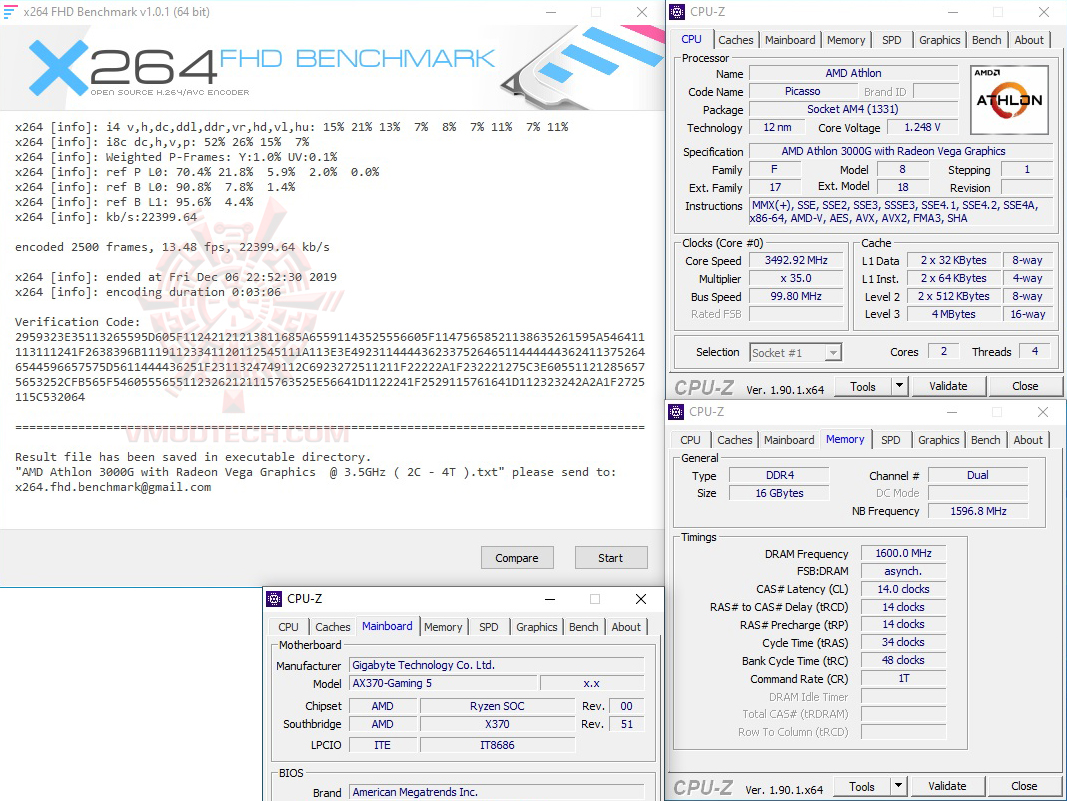Click the NB Frequency 1596.8 MHz value
1067x801 pixels.
point(979,511)
